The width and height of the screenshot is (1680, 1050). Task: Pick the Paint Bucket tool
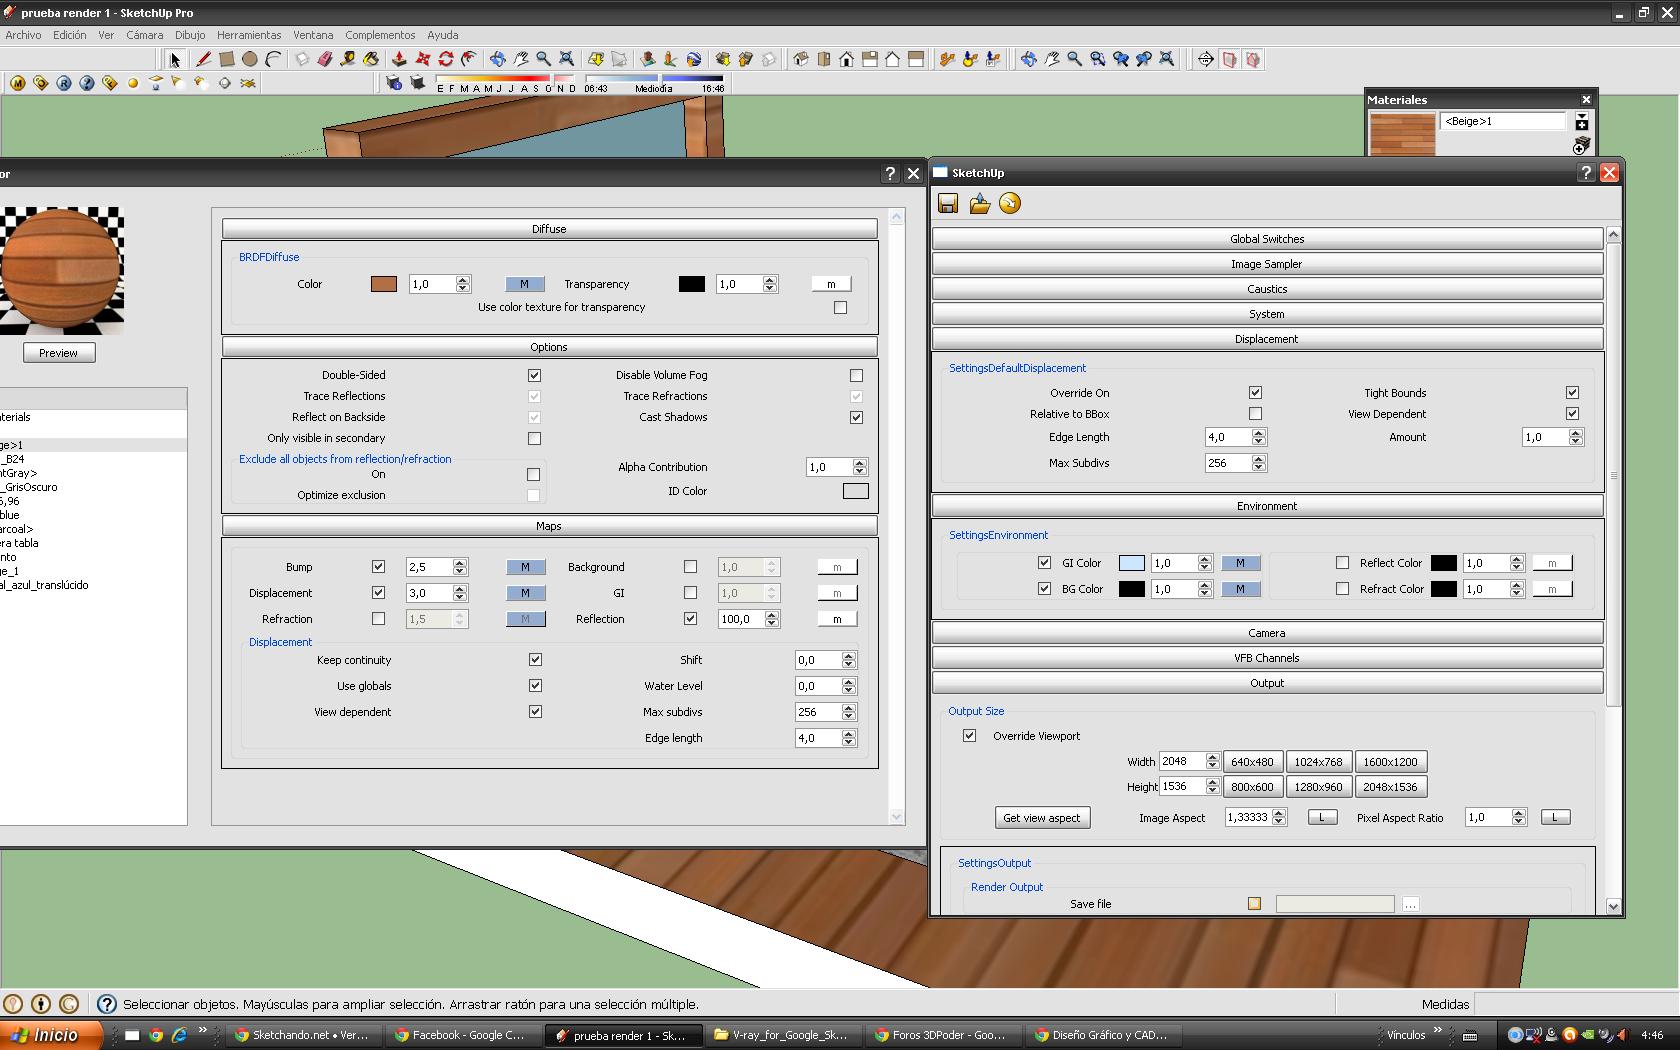[x=371, y=59]
